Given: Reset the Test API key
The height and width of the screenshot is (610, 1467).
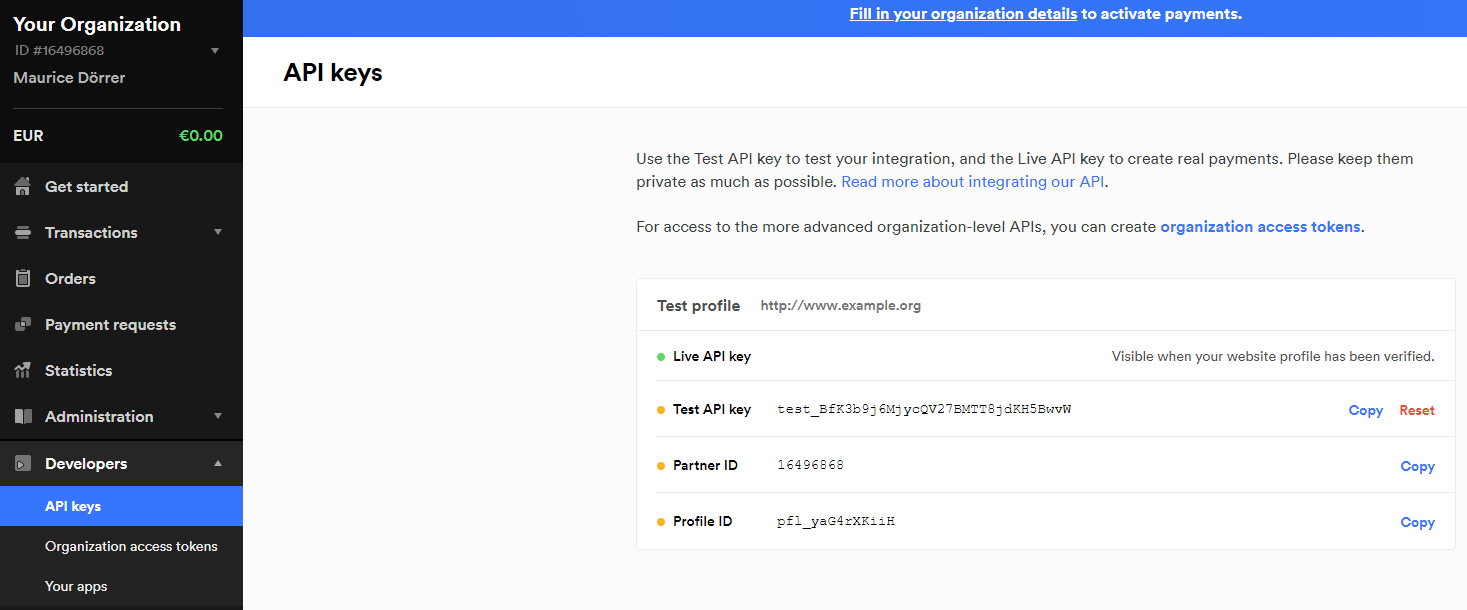Looking at the screenshot, I should click(x=1416, y=410).
